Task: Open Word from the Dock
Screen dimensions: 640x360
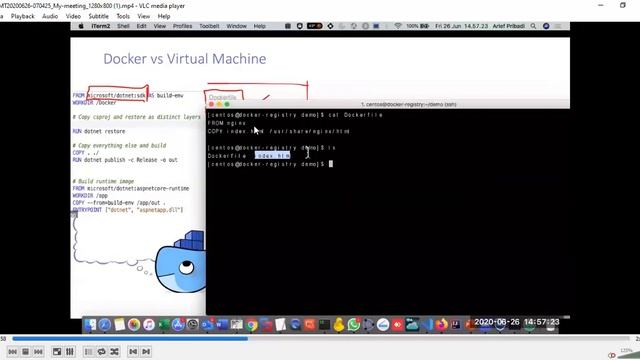Action: point(222,325)
